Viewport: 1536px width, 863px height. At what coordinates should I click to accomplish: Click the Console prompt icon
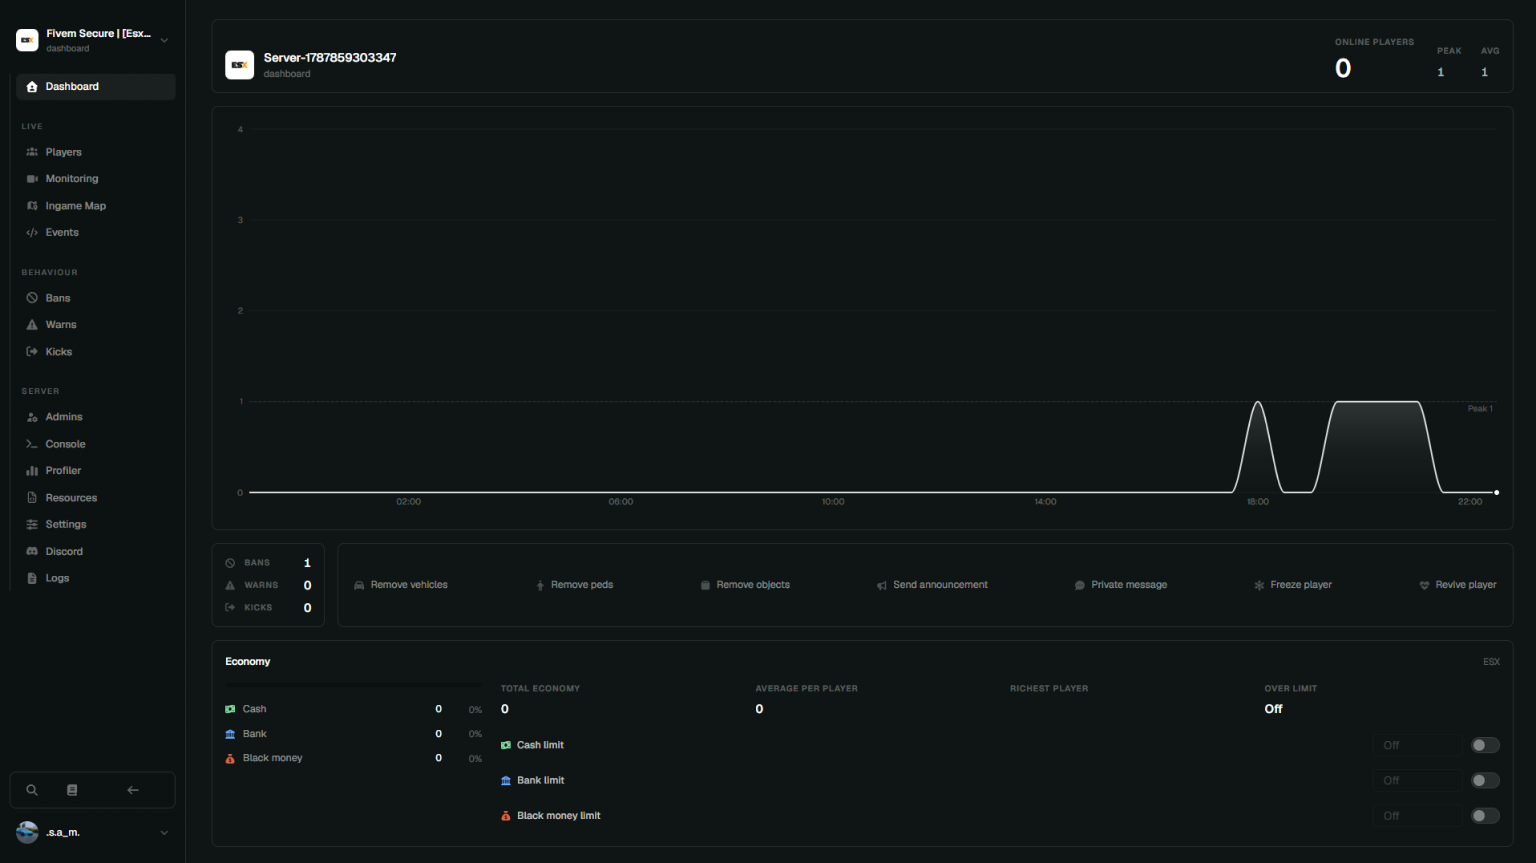pyautogui.click(x=32, y=444)
